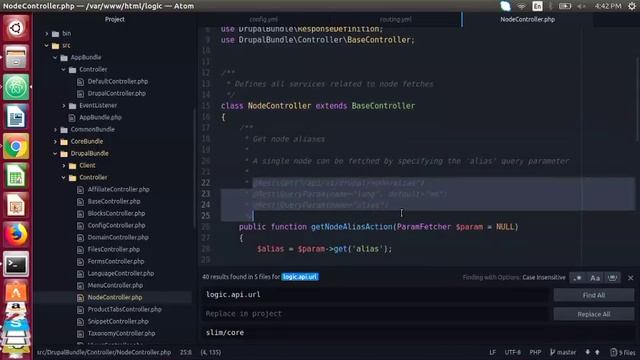
Task: Launch Google Chrome from dock
Action: click(16, 146)
